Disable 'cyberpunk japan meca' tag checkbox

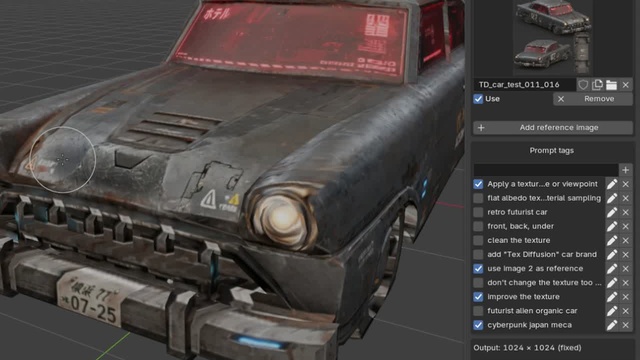tap(478, 325)
